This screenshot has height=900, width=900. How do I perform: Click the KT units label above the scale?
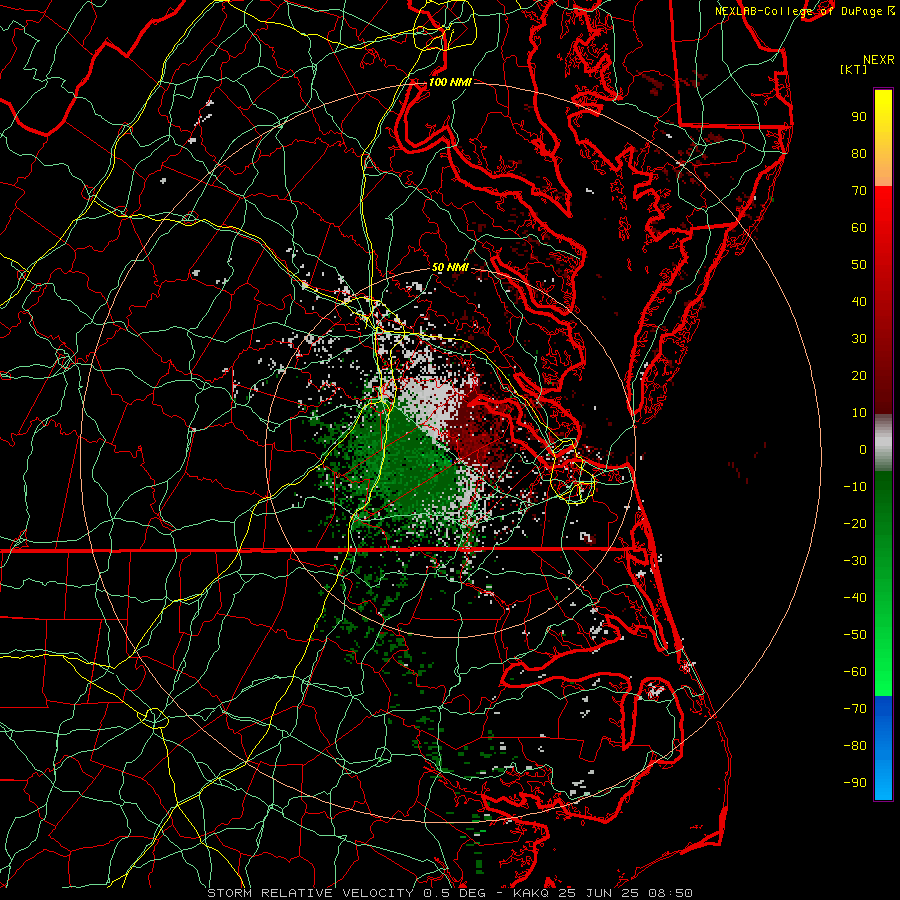(x=854, y=69)
